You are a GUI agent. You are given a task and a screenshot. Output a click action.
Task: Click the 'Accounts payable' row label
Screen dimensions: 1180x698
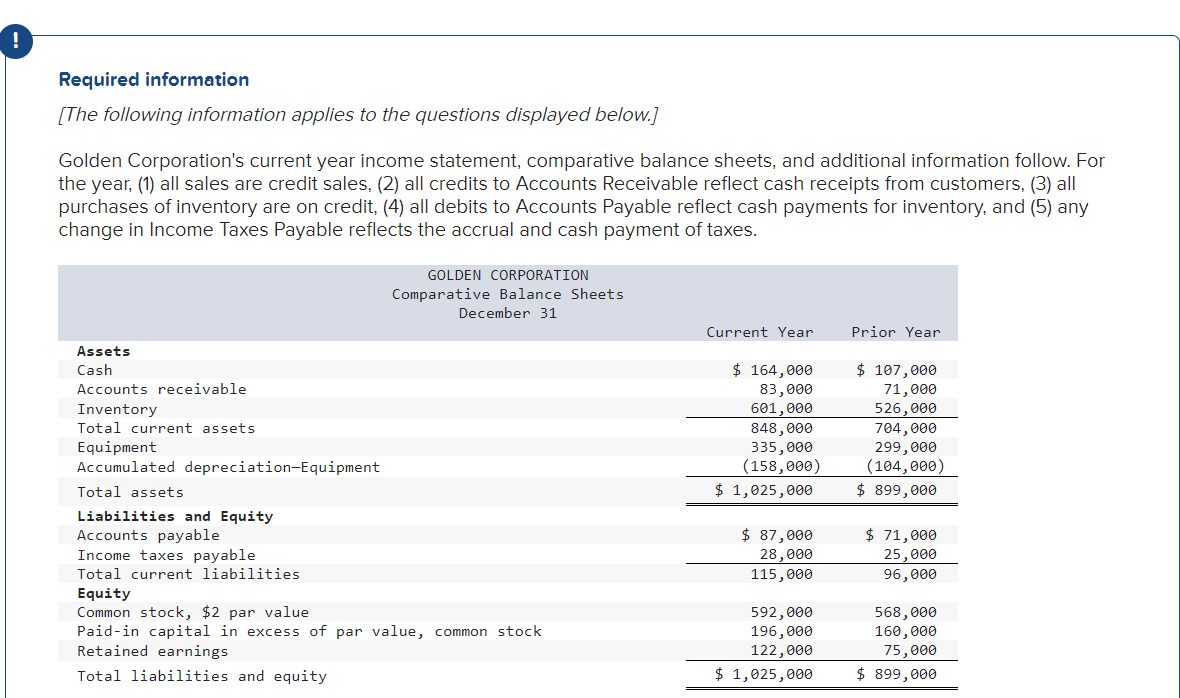tap(148, 535)
